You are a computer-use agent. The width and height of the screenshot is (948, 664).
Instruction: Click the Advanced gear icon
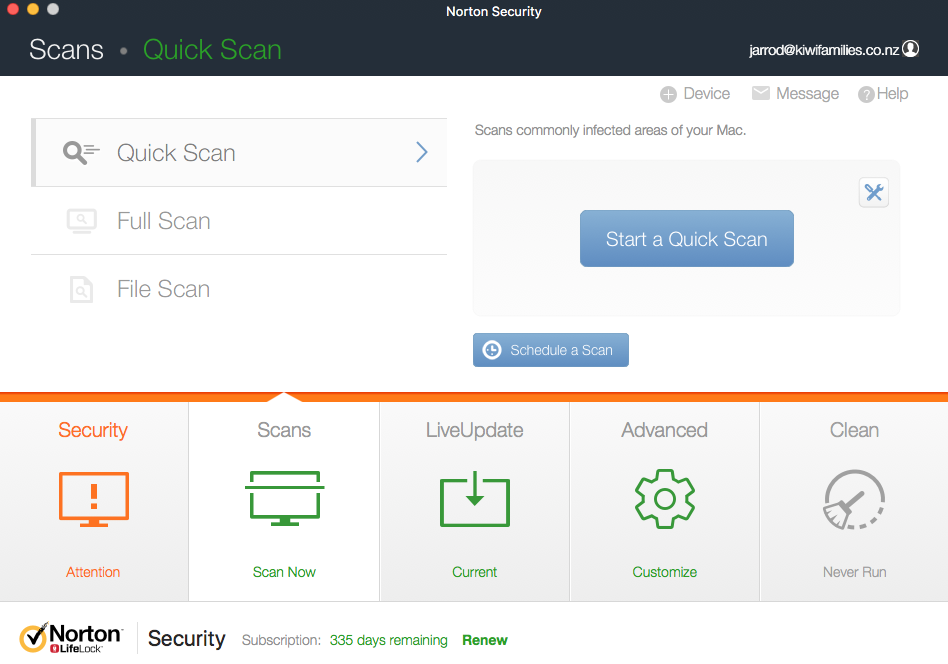coord(664,499)
